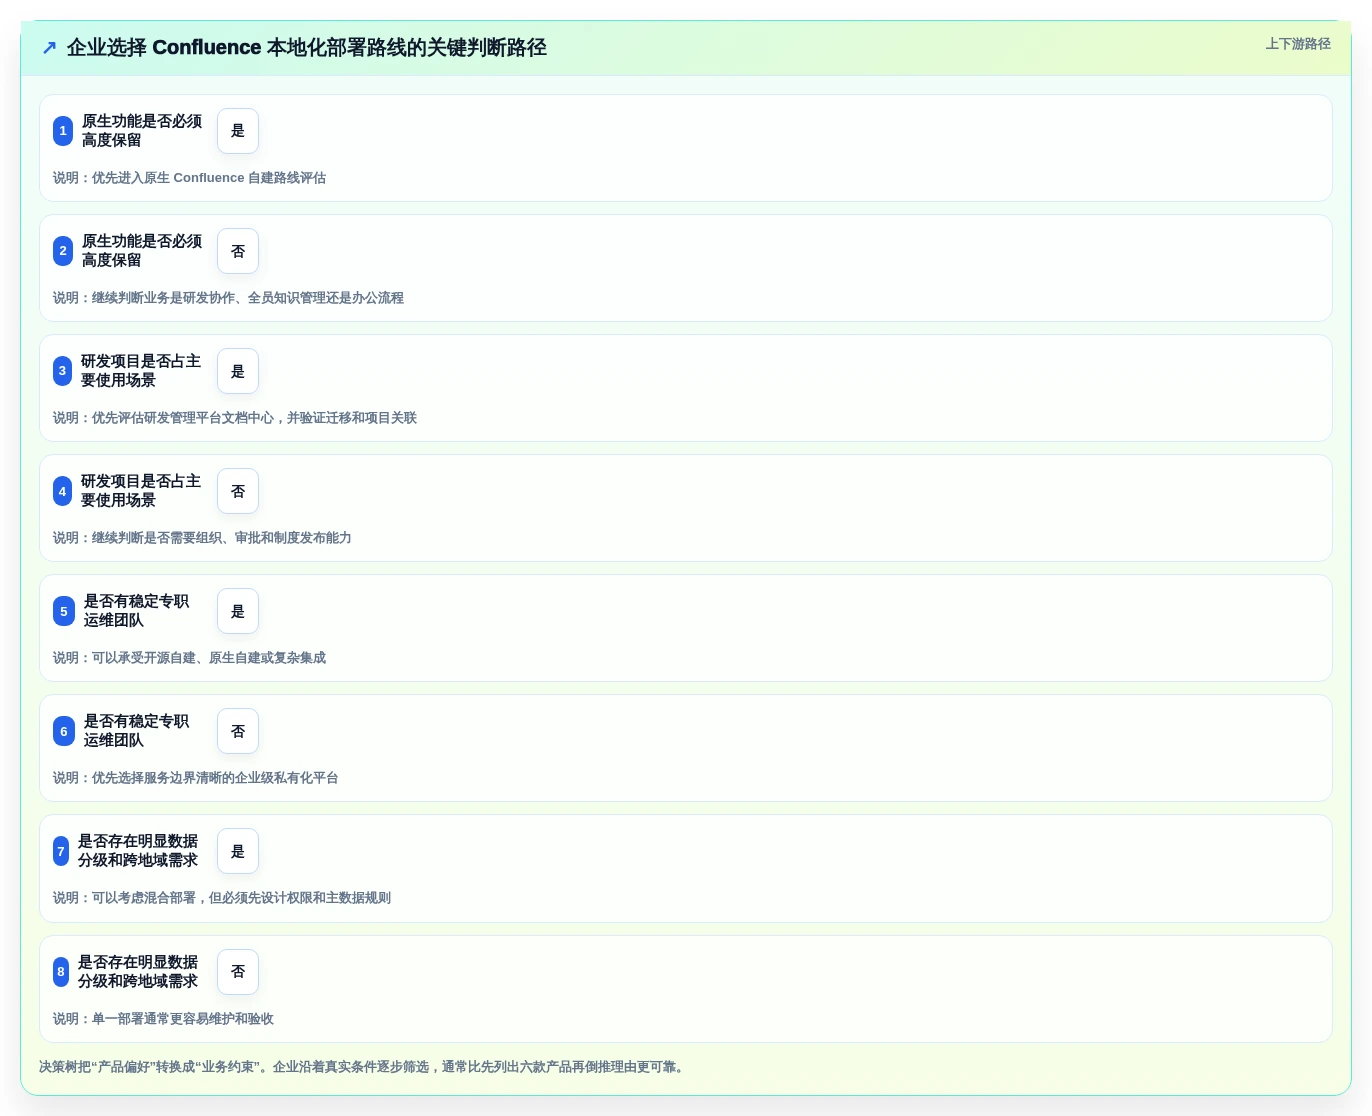Click note 优先选择服务边界清晰的企业级私有化平台
The image size is (1372, 1116).
coord(215,778)
